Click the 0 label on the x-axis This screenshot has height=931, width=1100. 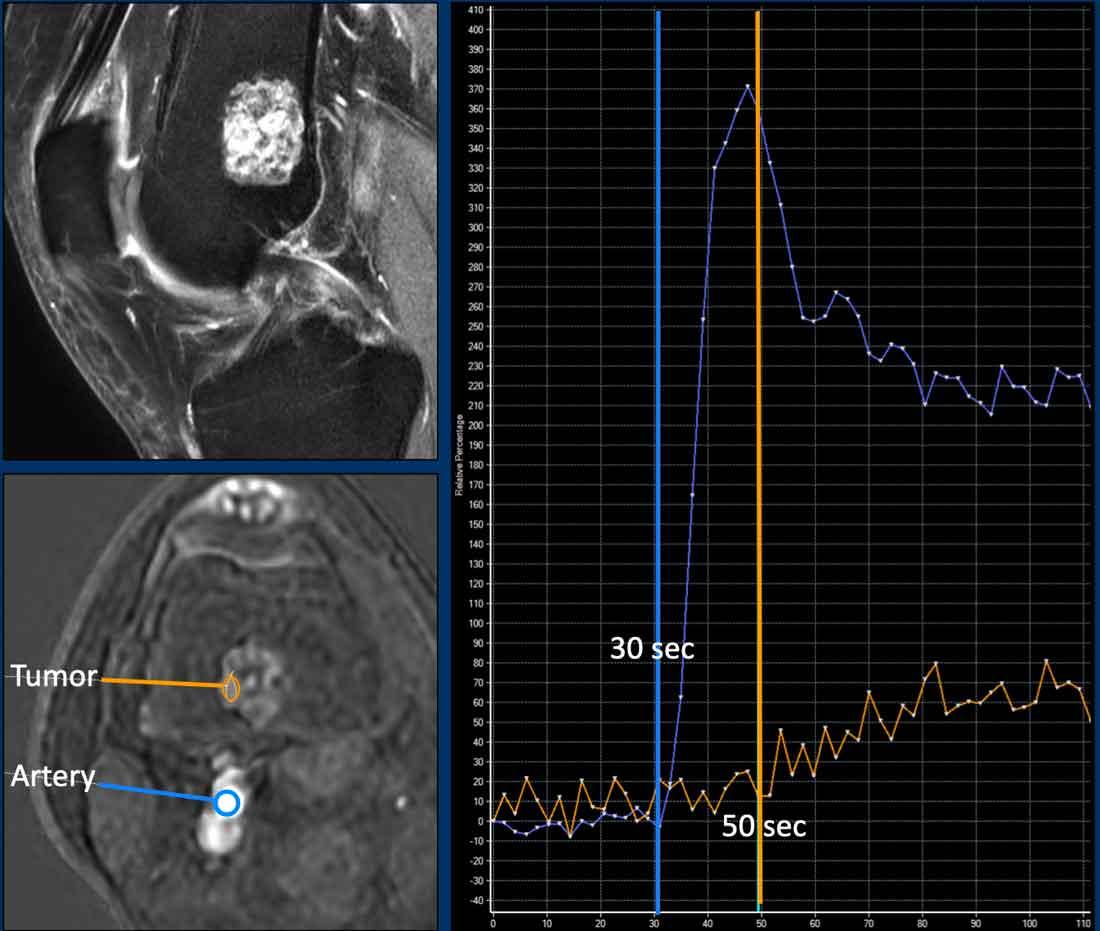(491, 924)
